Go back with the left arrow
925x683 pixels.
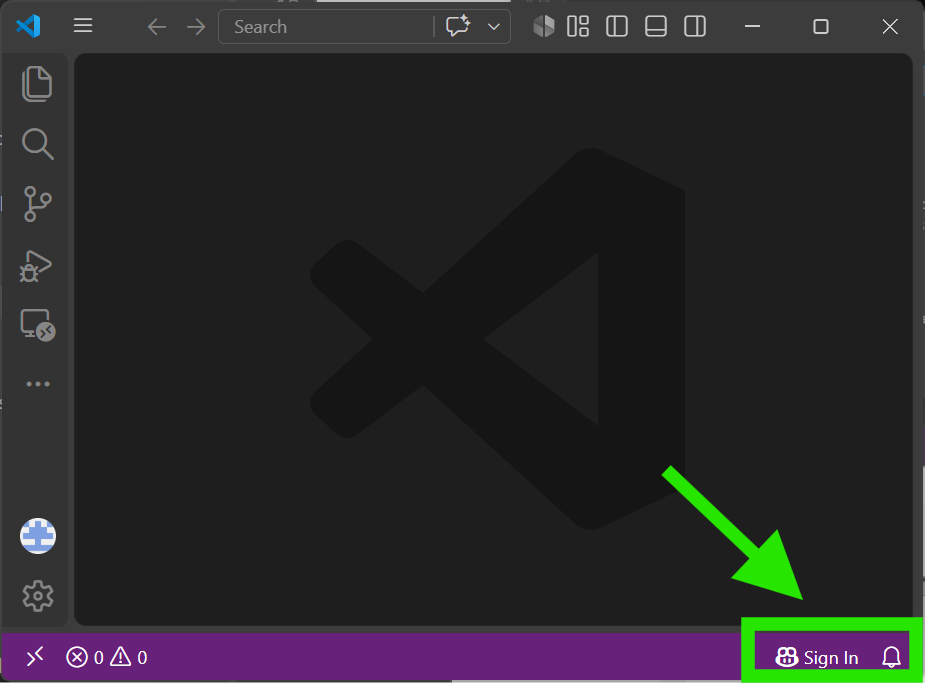[156, 27]
